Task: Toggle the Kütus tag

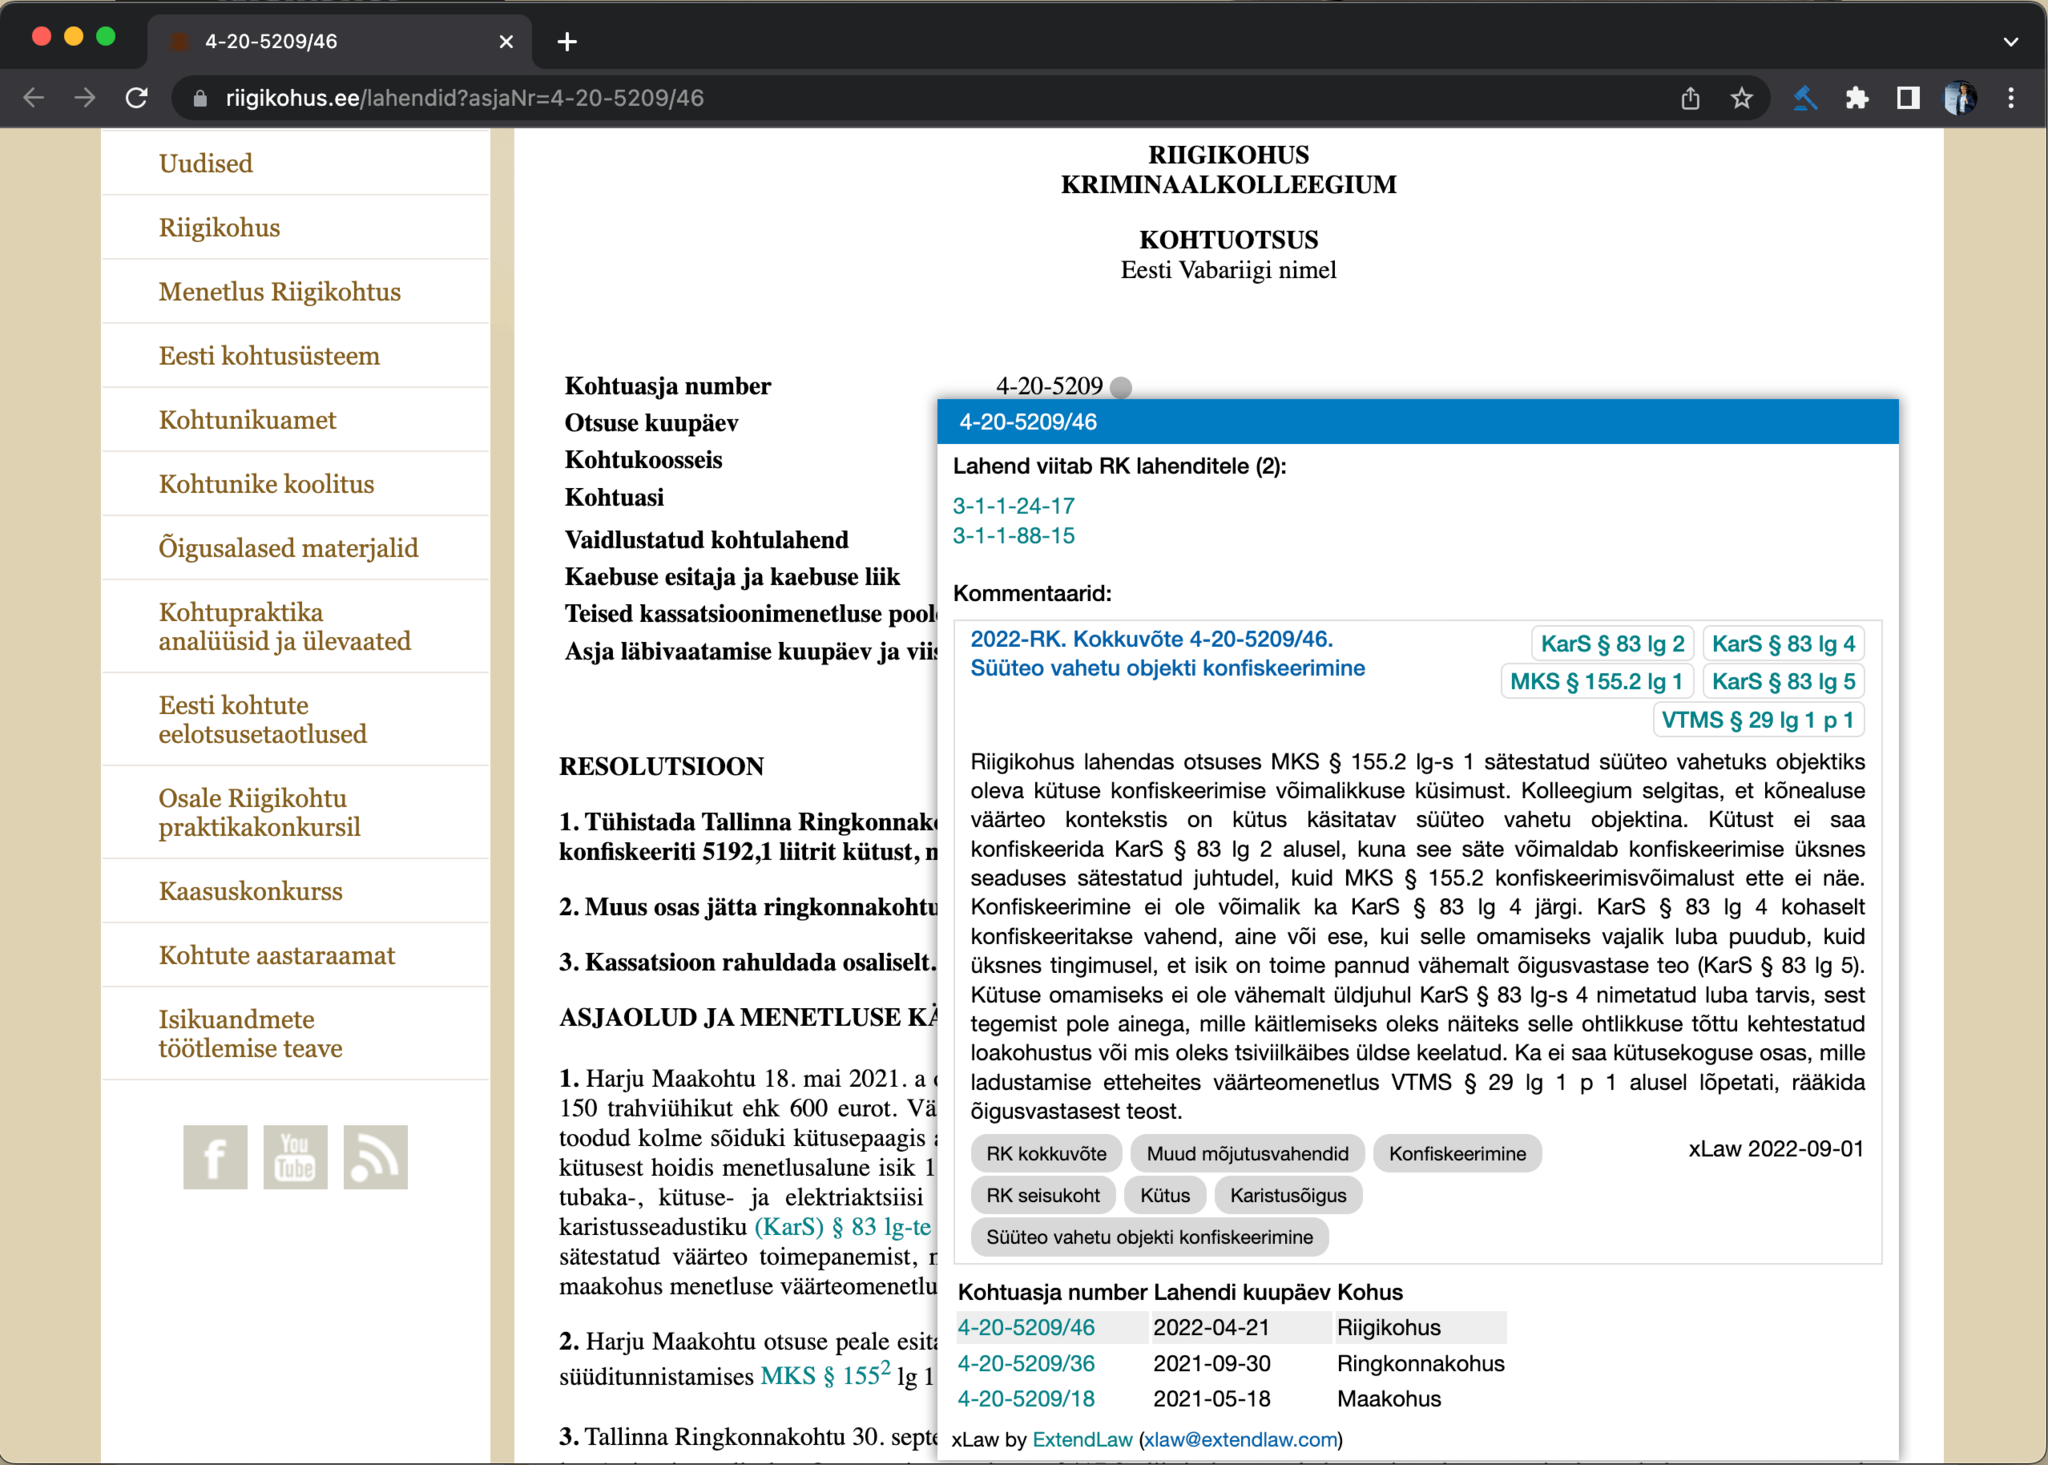Action: tap(1164, 1195)
